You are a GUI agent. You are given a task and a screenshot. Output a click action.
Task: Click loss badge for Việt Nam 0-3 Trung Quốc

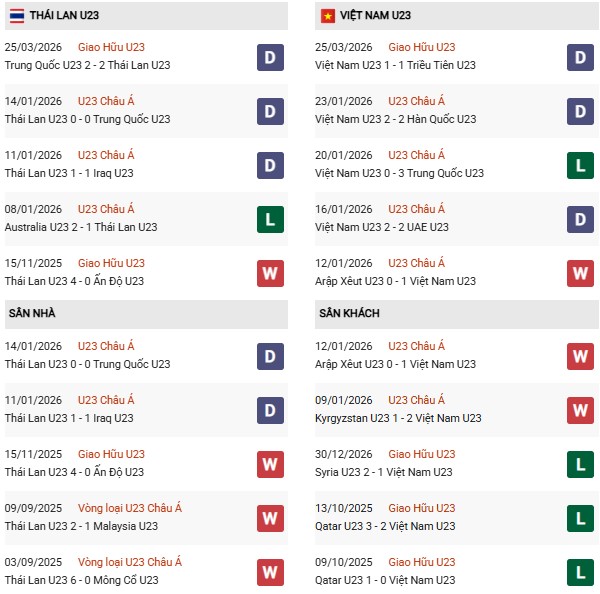581,165
